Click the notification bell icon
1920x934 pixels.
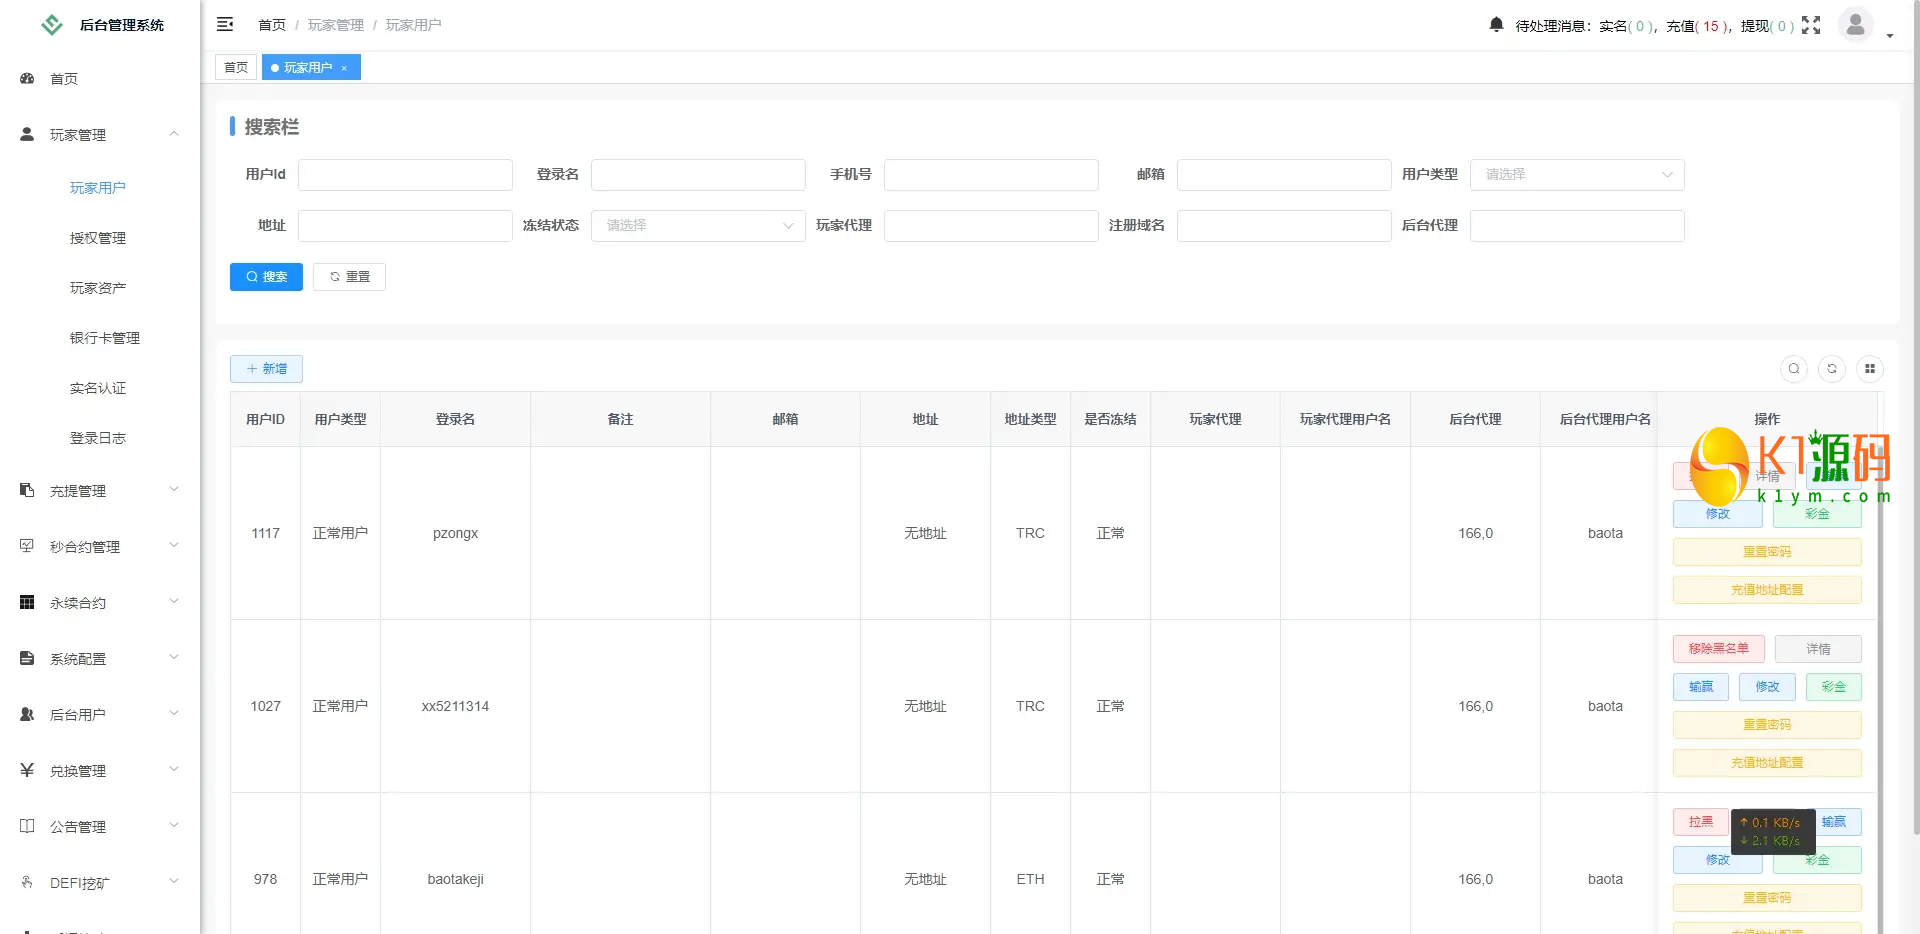(1496, 25)
